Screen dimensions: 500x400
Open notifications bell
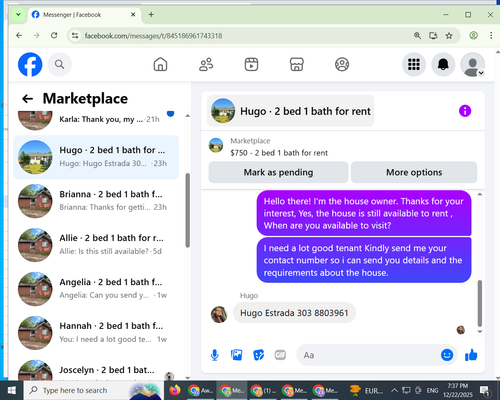(x=443, y=64)
